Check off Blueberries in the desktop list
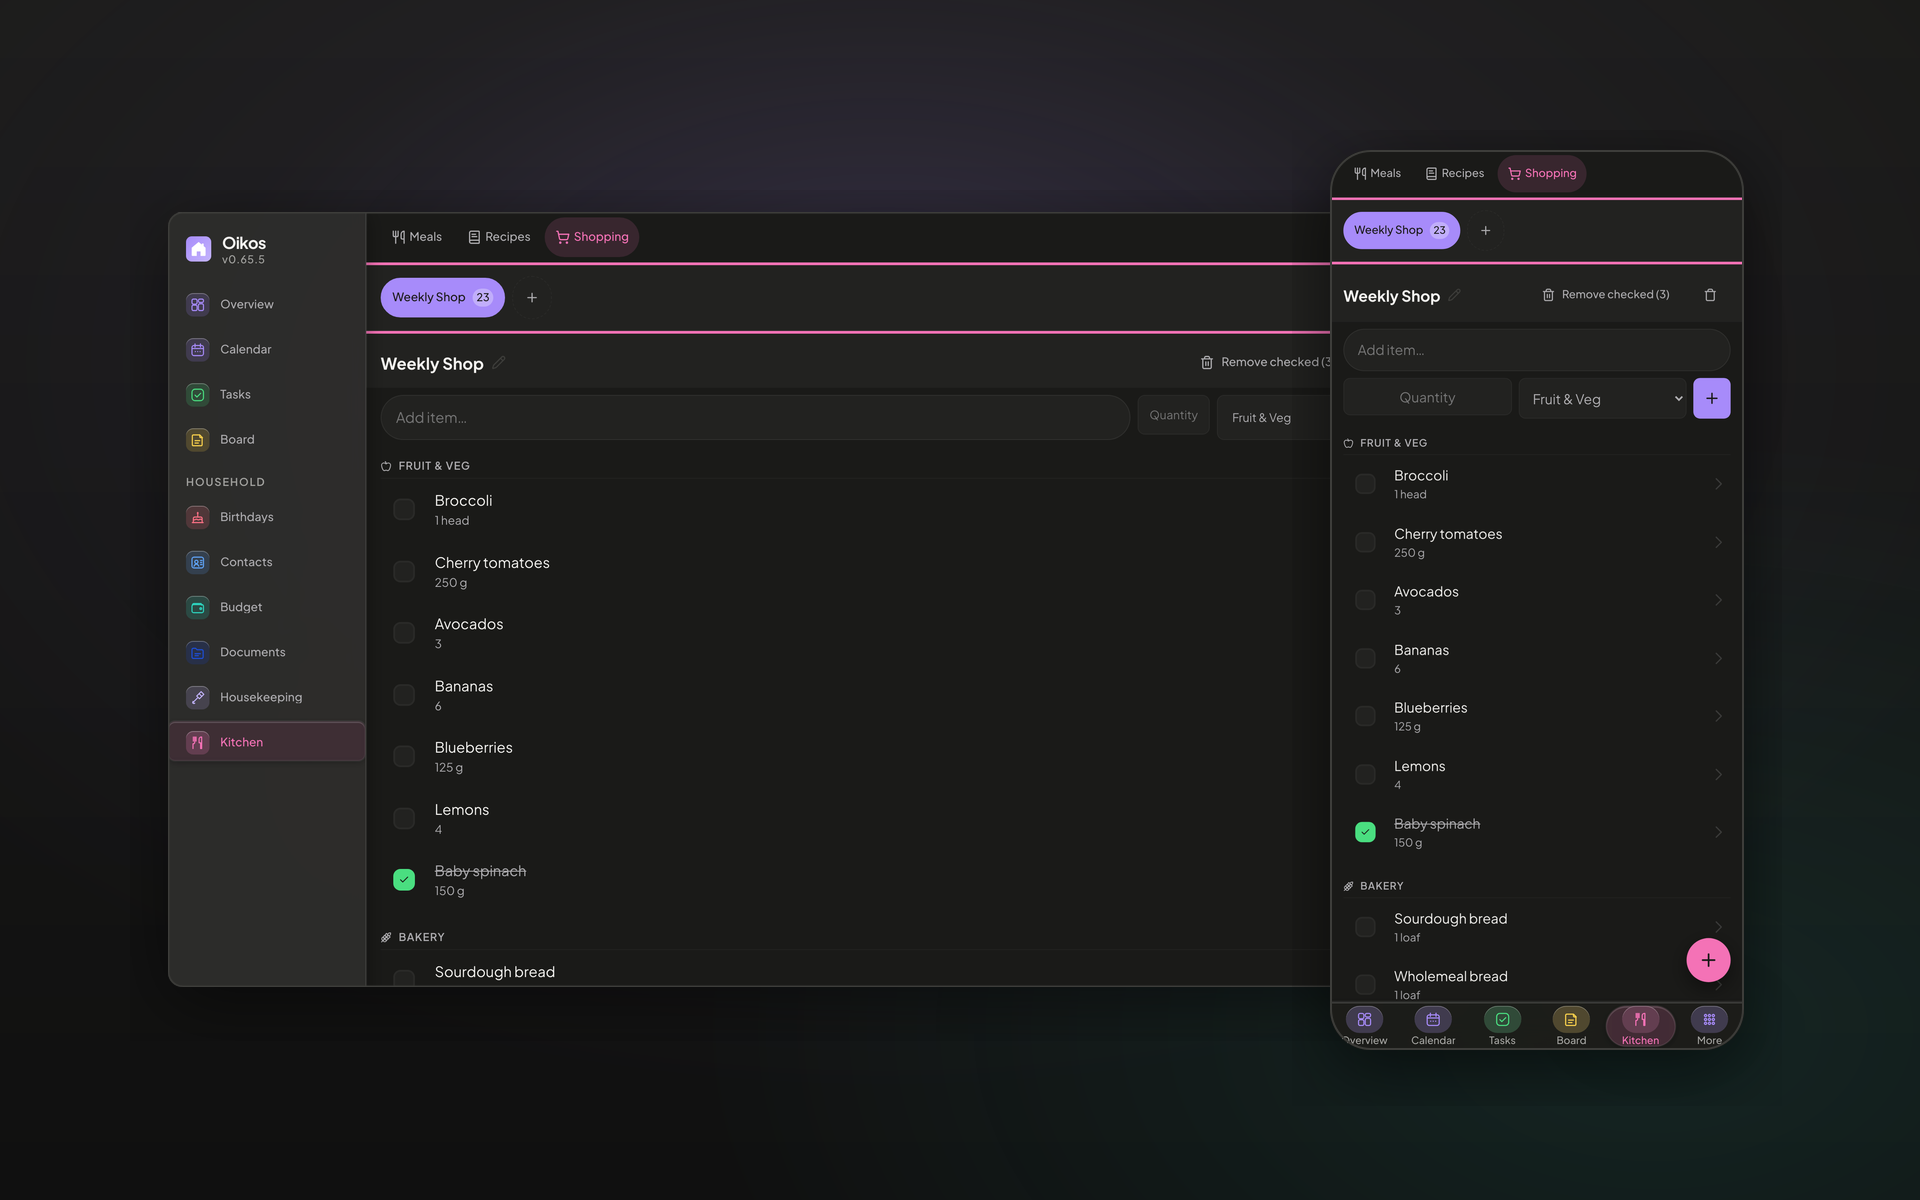This screenshot has width=1920, height=1200. pyautogui.click(x=404, y=756)
